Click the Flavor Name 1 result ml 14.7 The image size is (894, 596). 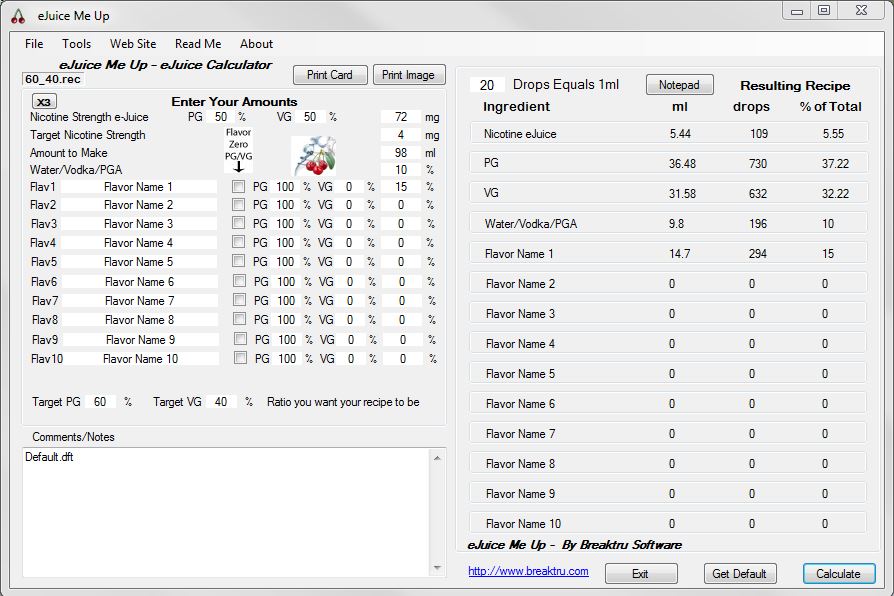coord(680,254)
